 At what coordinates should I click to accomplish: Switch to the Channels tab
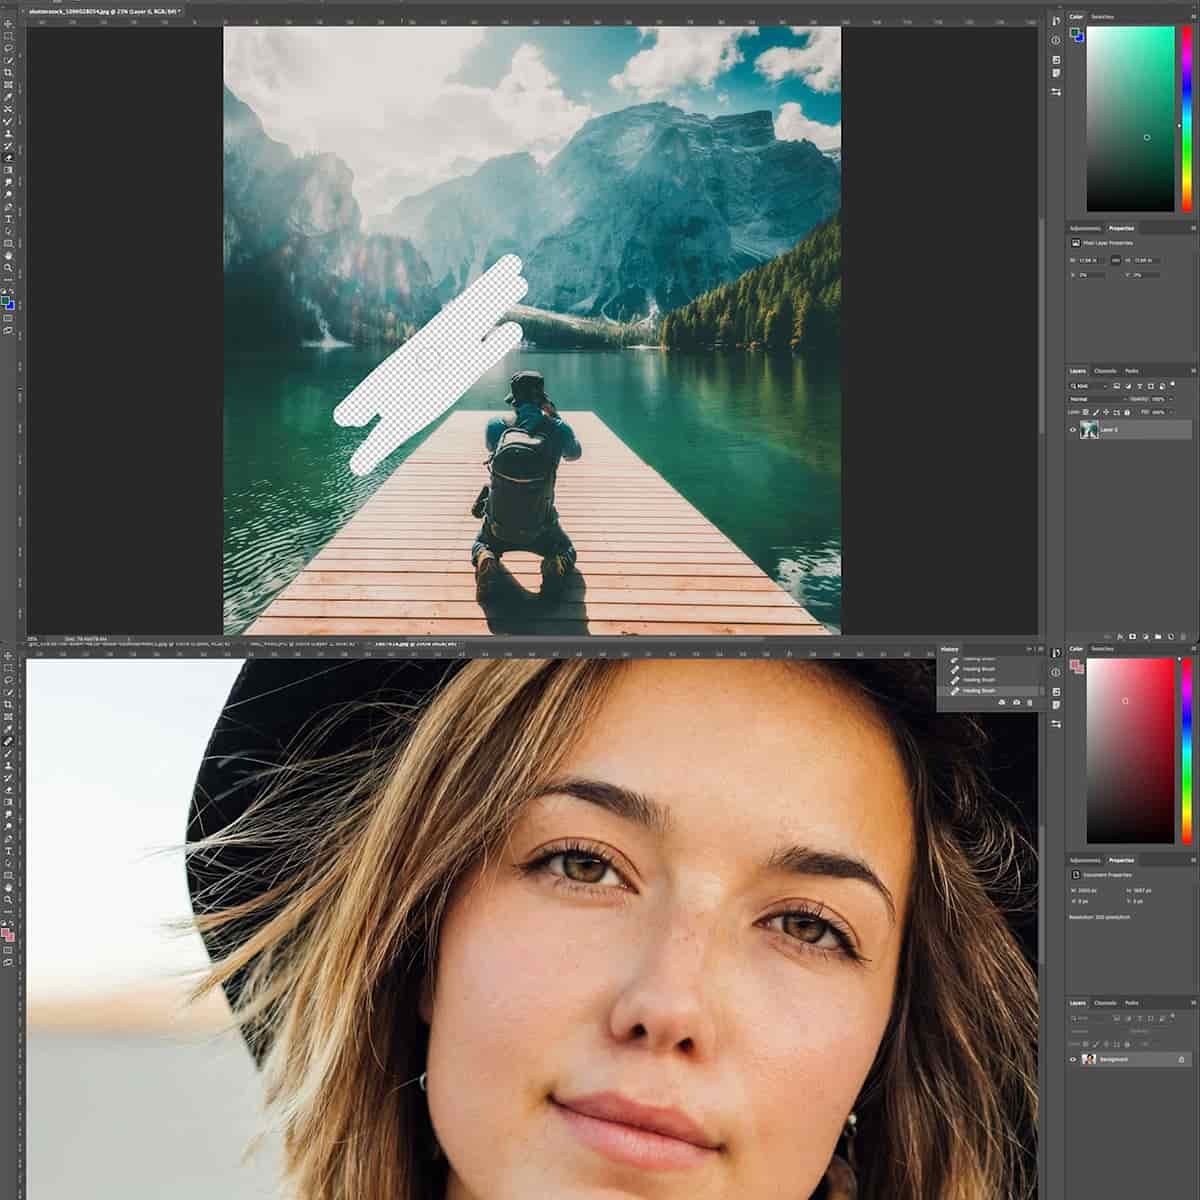[x=1104, y=371]
